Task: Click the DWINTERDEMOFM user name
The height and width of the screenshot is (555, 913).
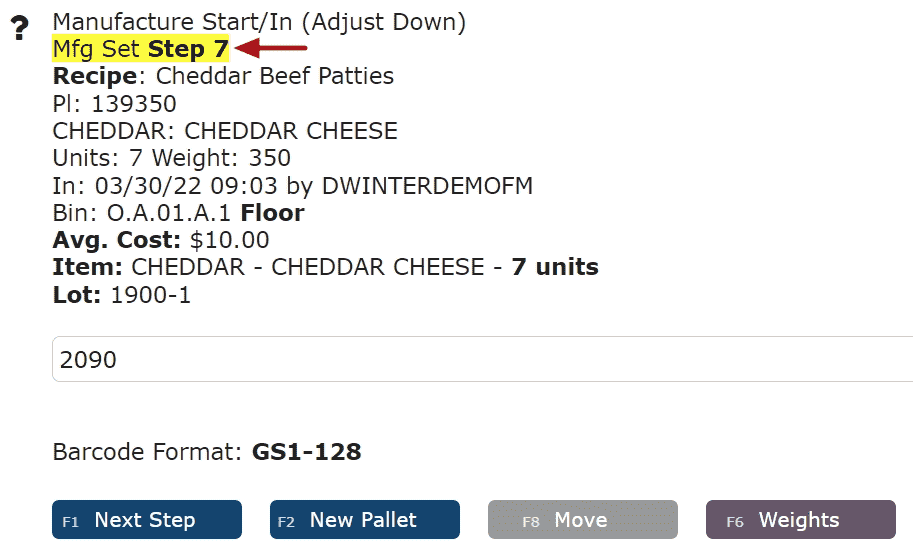Action: 427,186
